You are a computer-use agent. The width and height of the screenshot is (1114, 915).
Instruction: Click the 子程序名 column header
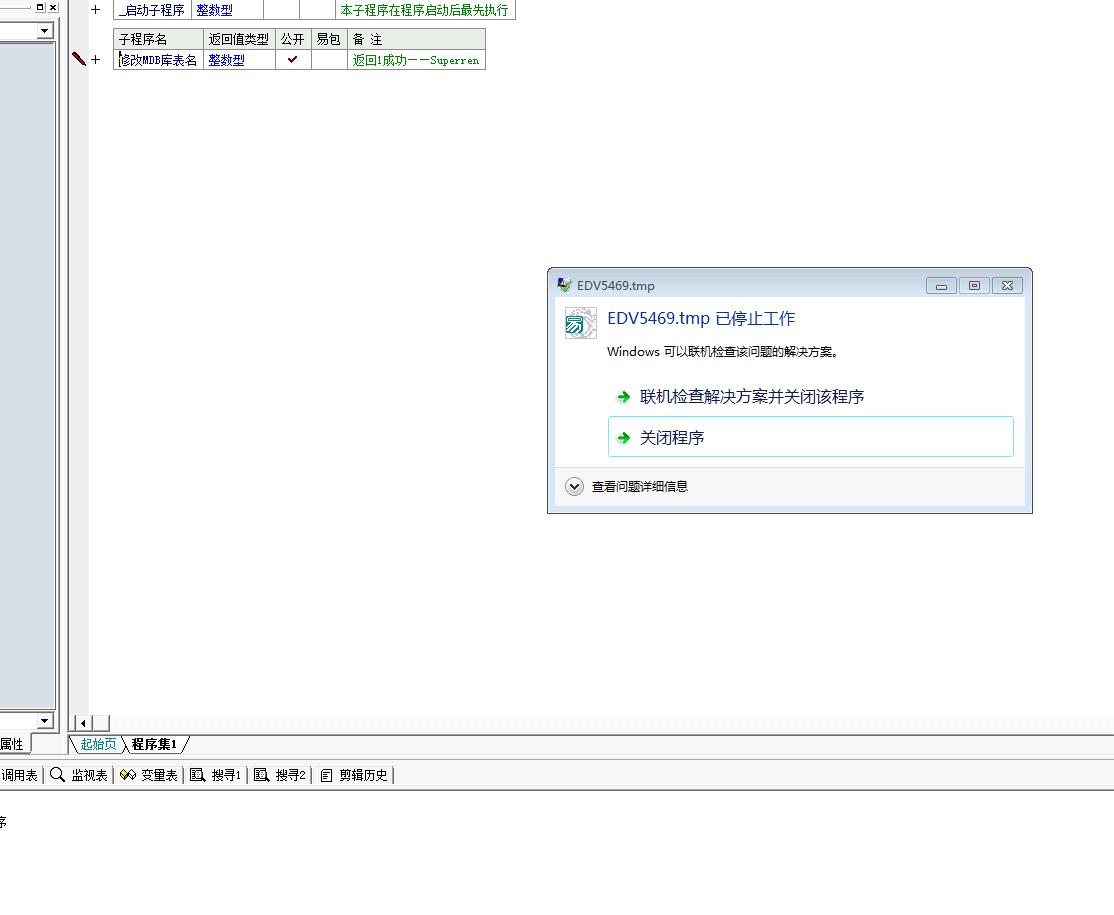point(158,39)
